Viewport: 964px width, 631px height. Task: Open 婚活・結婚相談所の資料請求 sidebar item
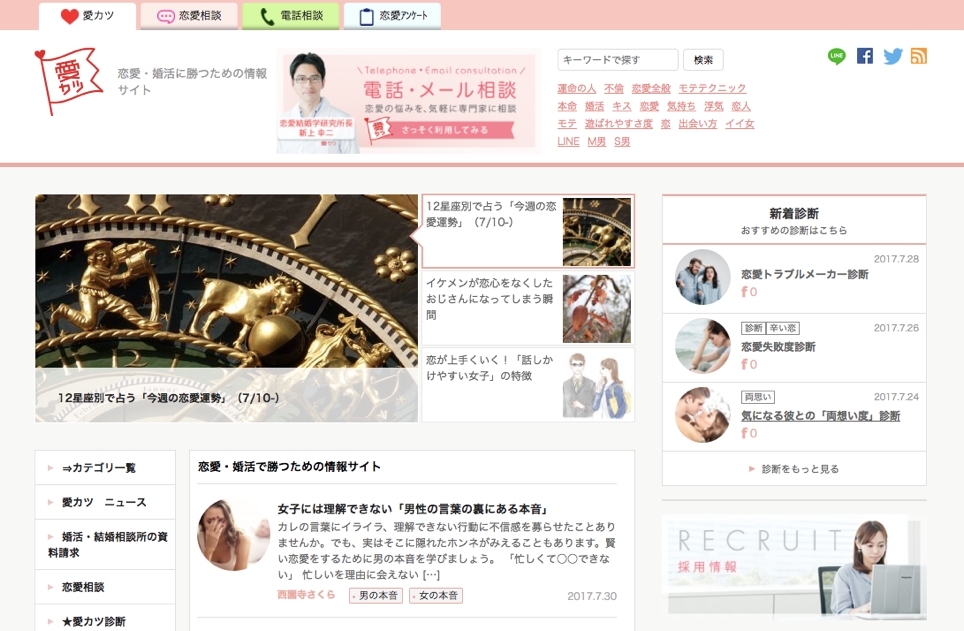click(x=105, y=544)
